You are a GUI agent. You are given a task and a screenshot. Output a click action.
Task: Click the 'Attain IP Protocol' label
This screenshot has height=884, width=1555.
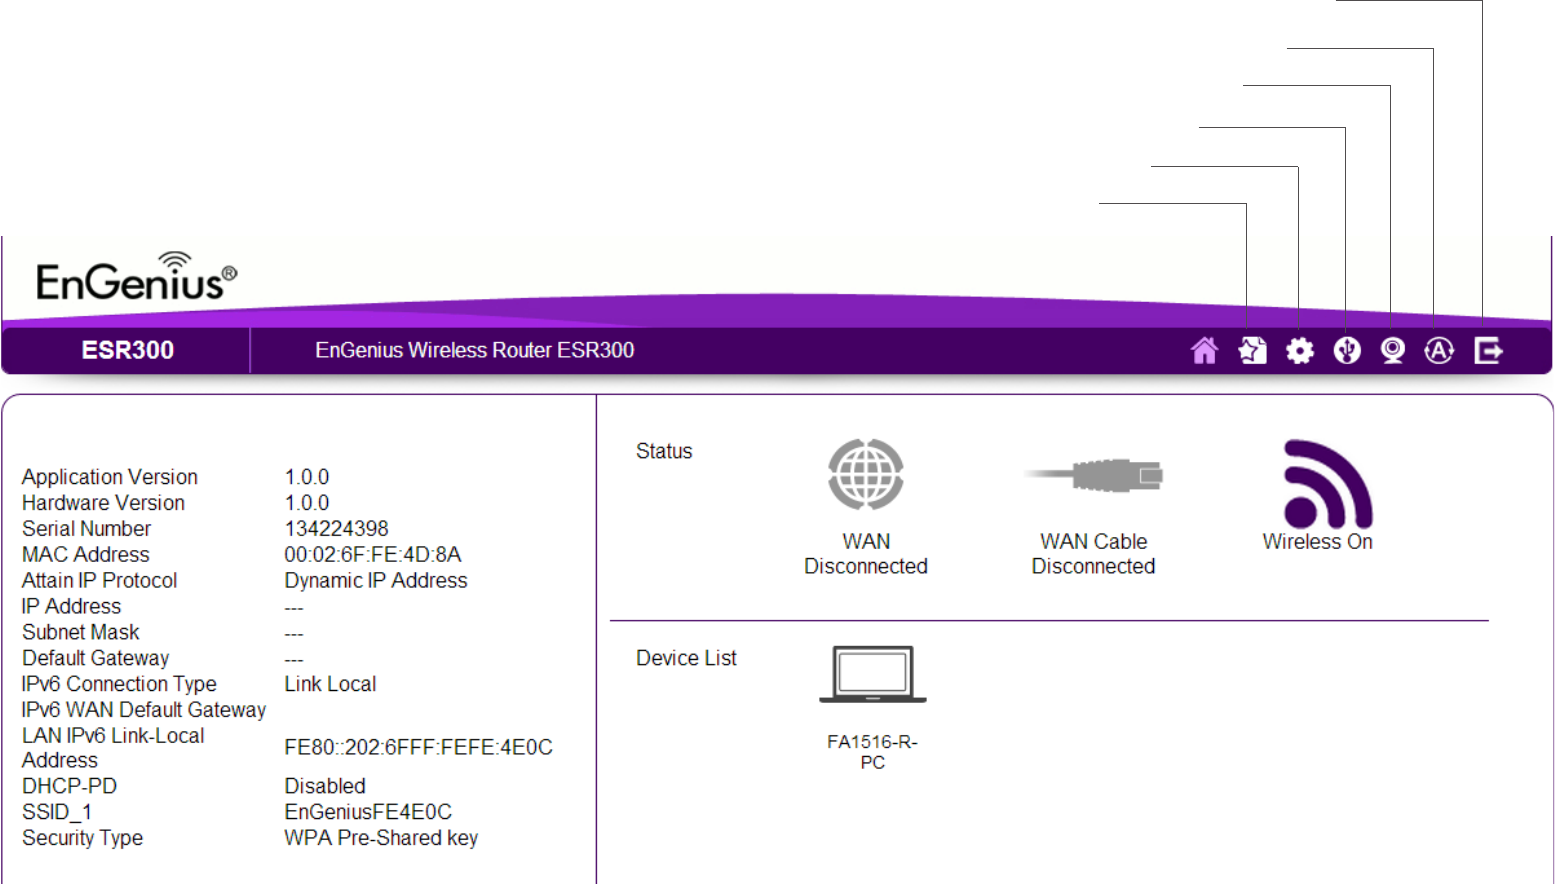coord(99,580)
